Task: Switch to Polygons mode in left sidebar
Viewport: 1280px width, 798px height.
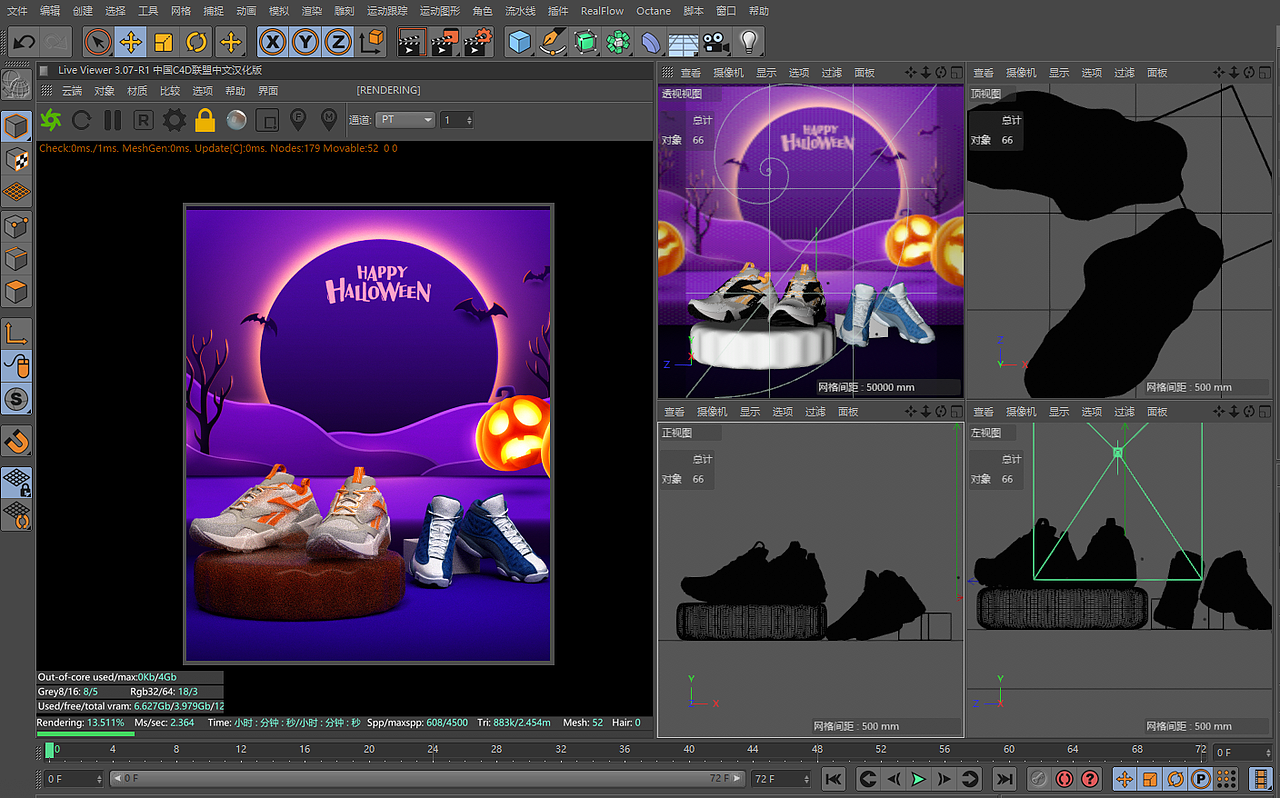Action: tap(17, 293)
